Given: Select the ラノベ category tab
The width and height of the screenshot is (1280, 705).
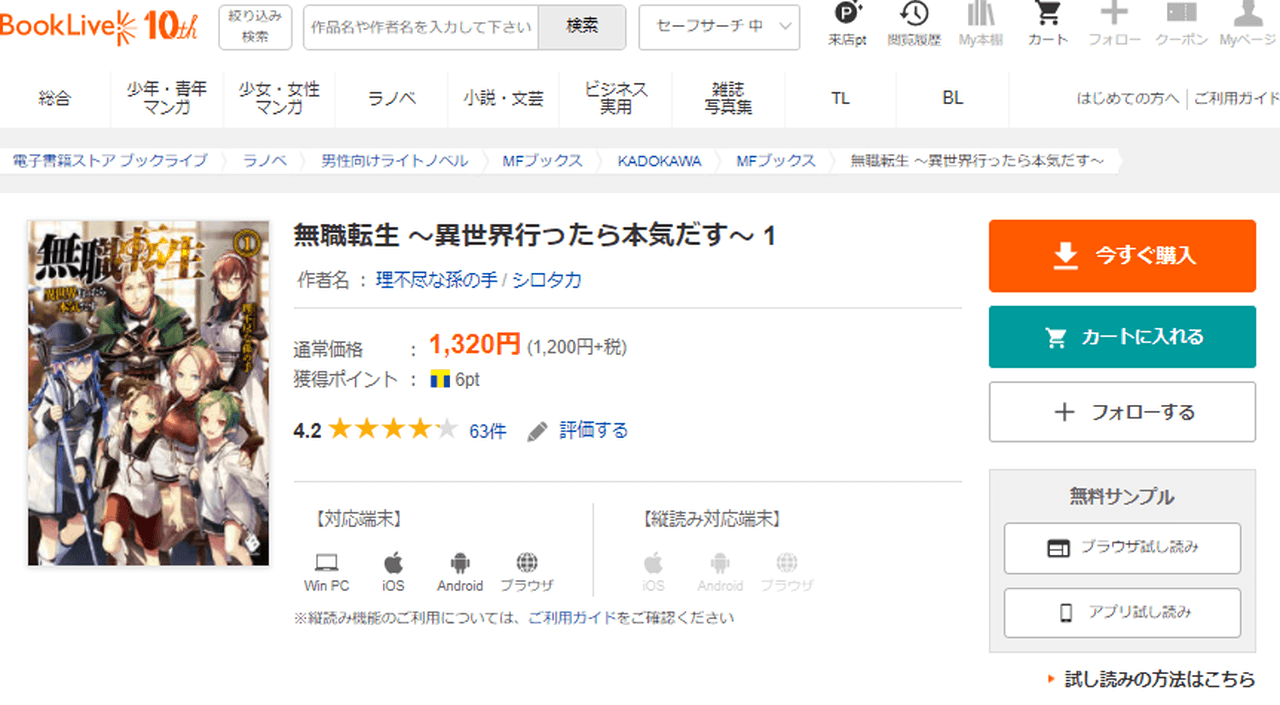Looking at the screenshot, I should click(391, 98).
